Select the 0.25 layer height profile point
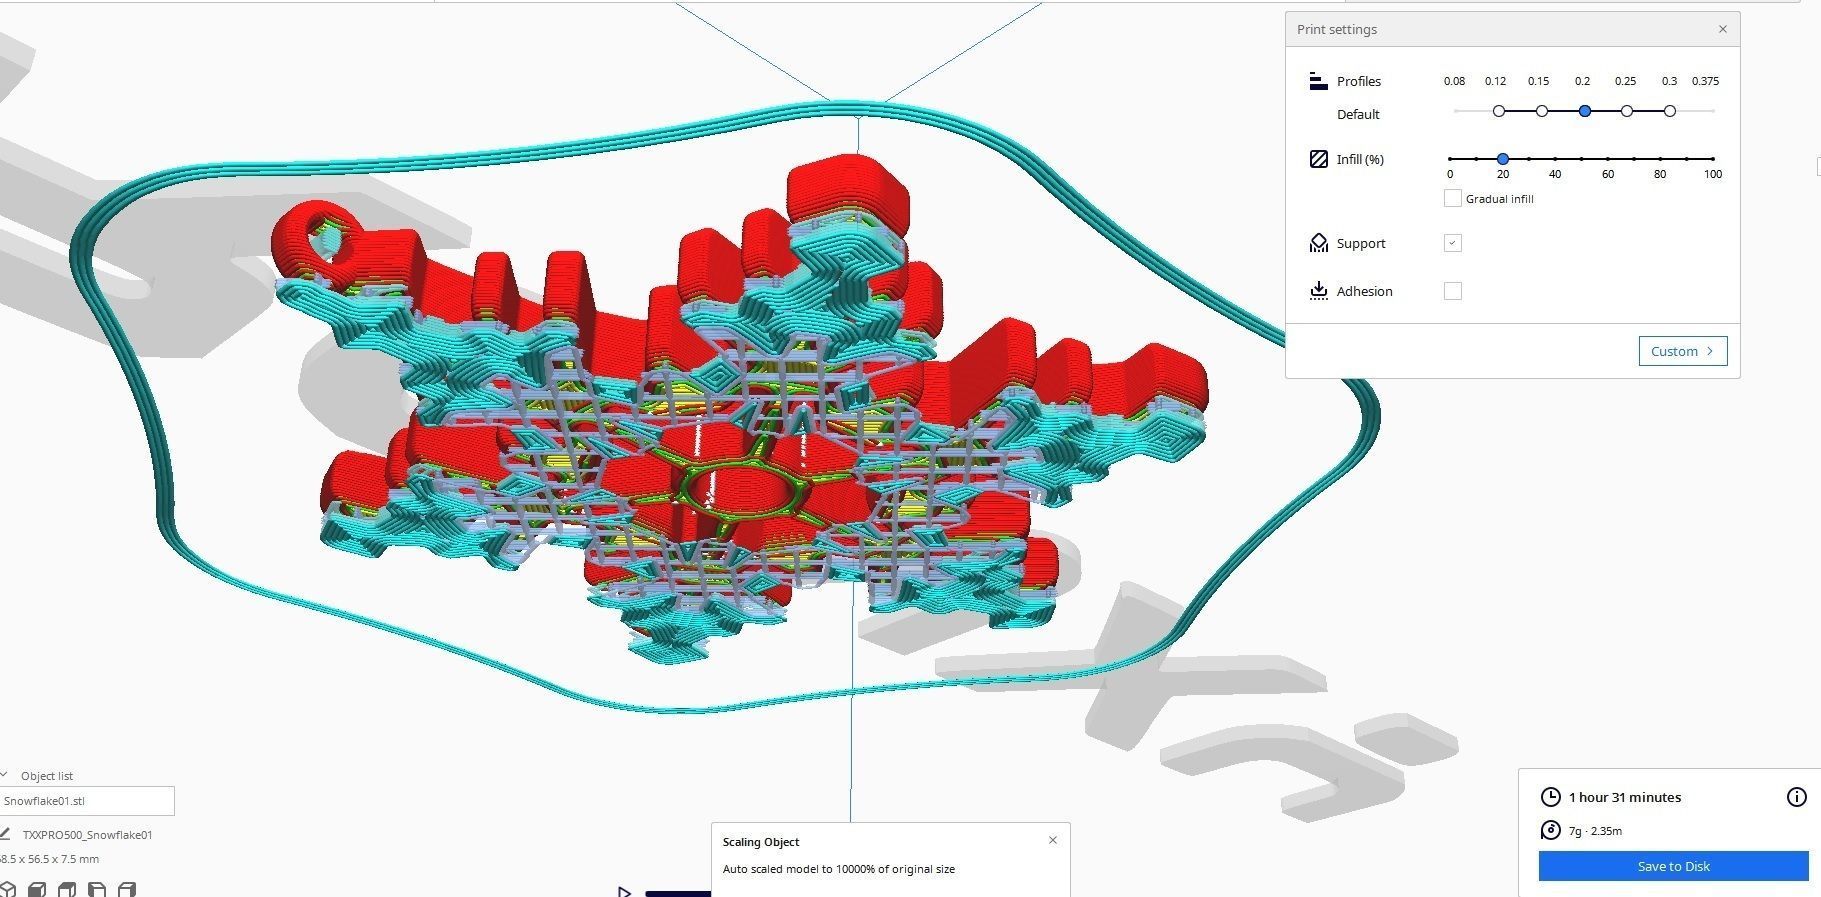The height and width of the screenshot is (897, 1821). [x=1627, y=111]
